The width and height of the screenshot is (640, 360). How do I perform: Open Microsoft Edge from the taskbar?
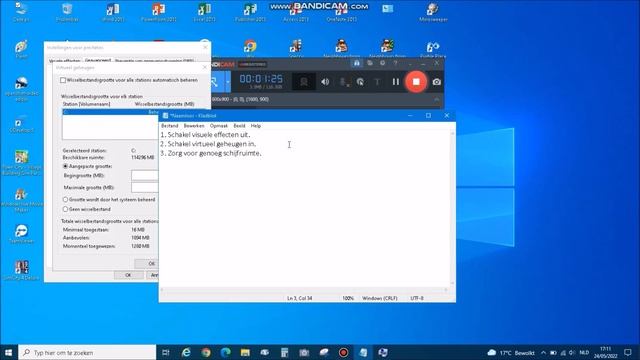pos(225,352)
